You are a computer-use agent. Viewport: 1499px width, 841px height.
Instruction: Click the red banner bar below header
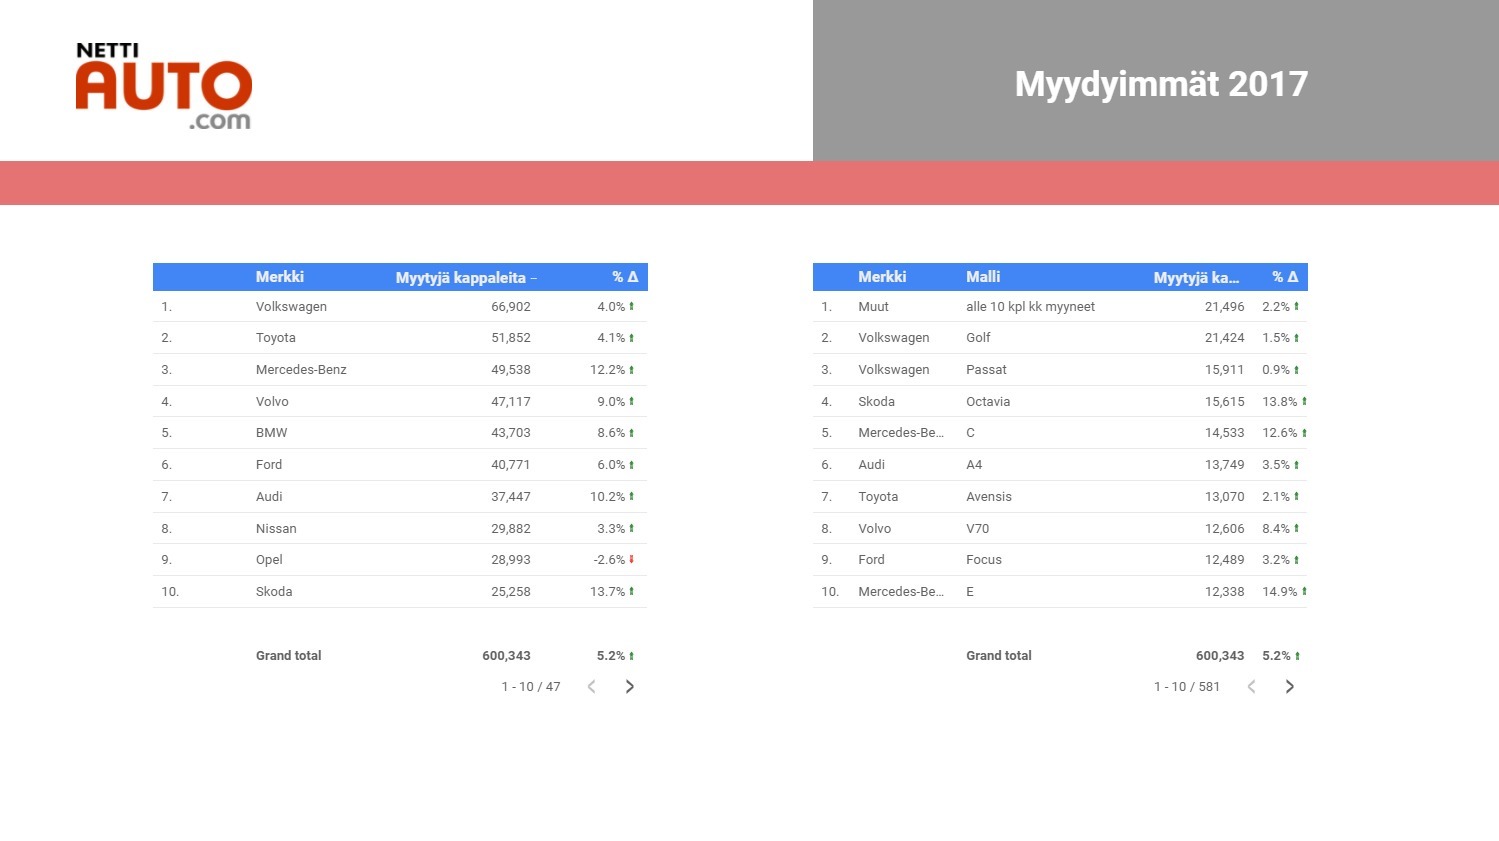click(749, 183)
